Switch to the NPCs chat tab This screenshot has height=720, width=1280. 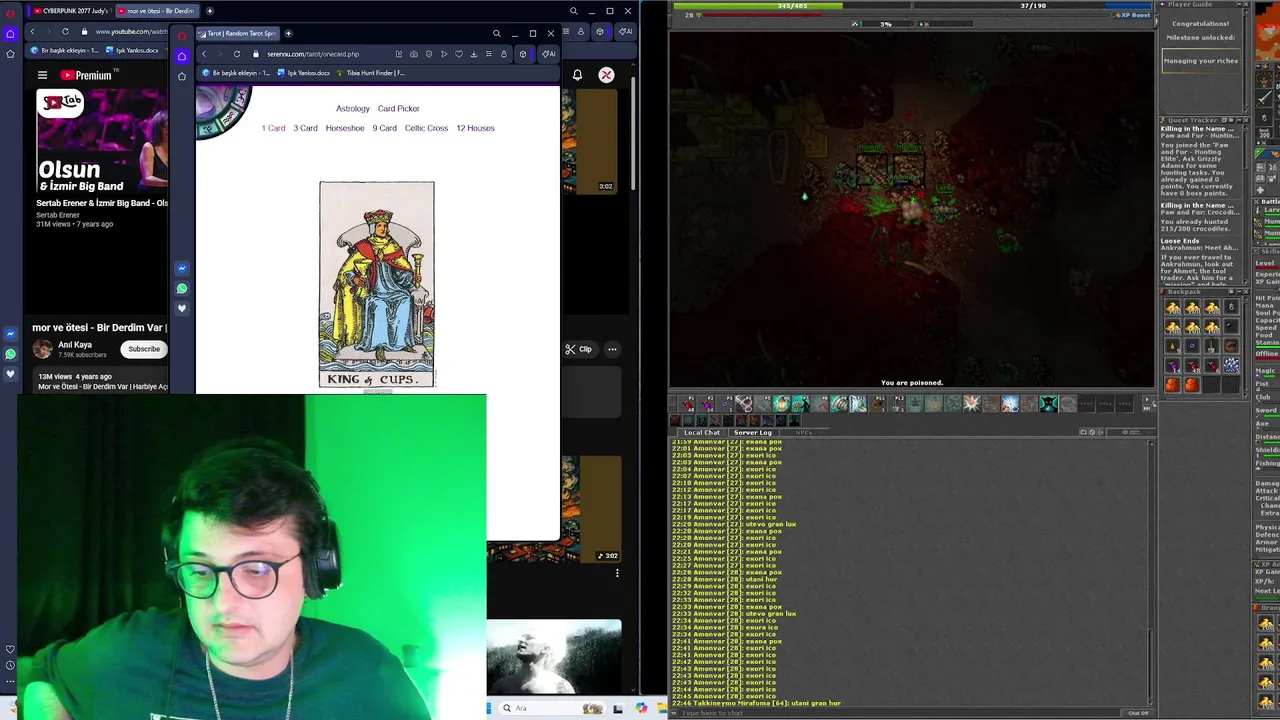(x=803, y=432)
